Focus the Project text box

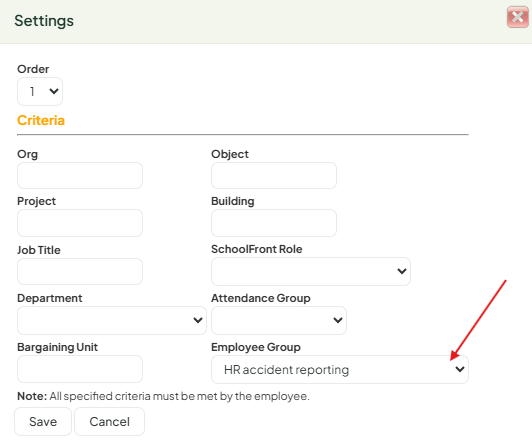pyautogui.click(x=80, y=223)
